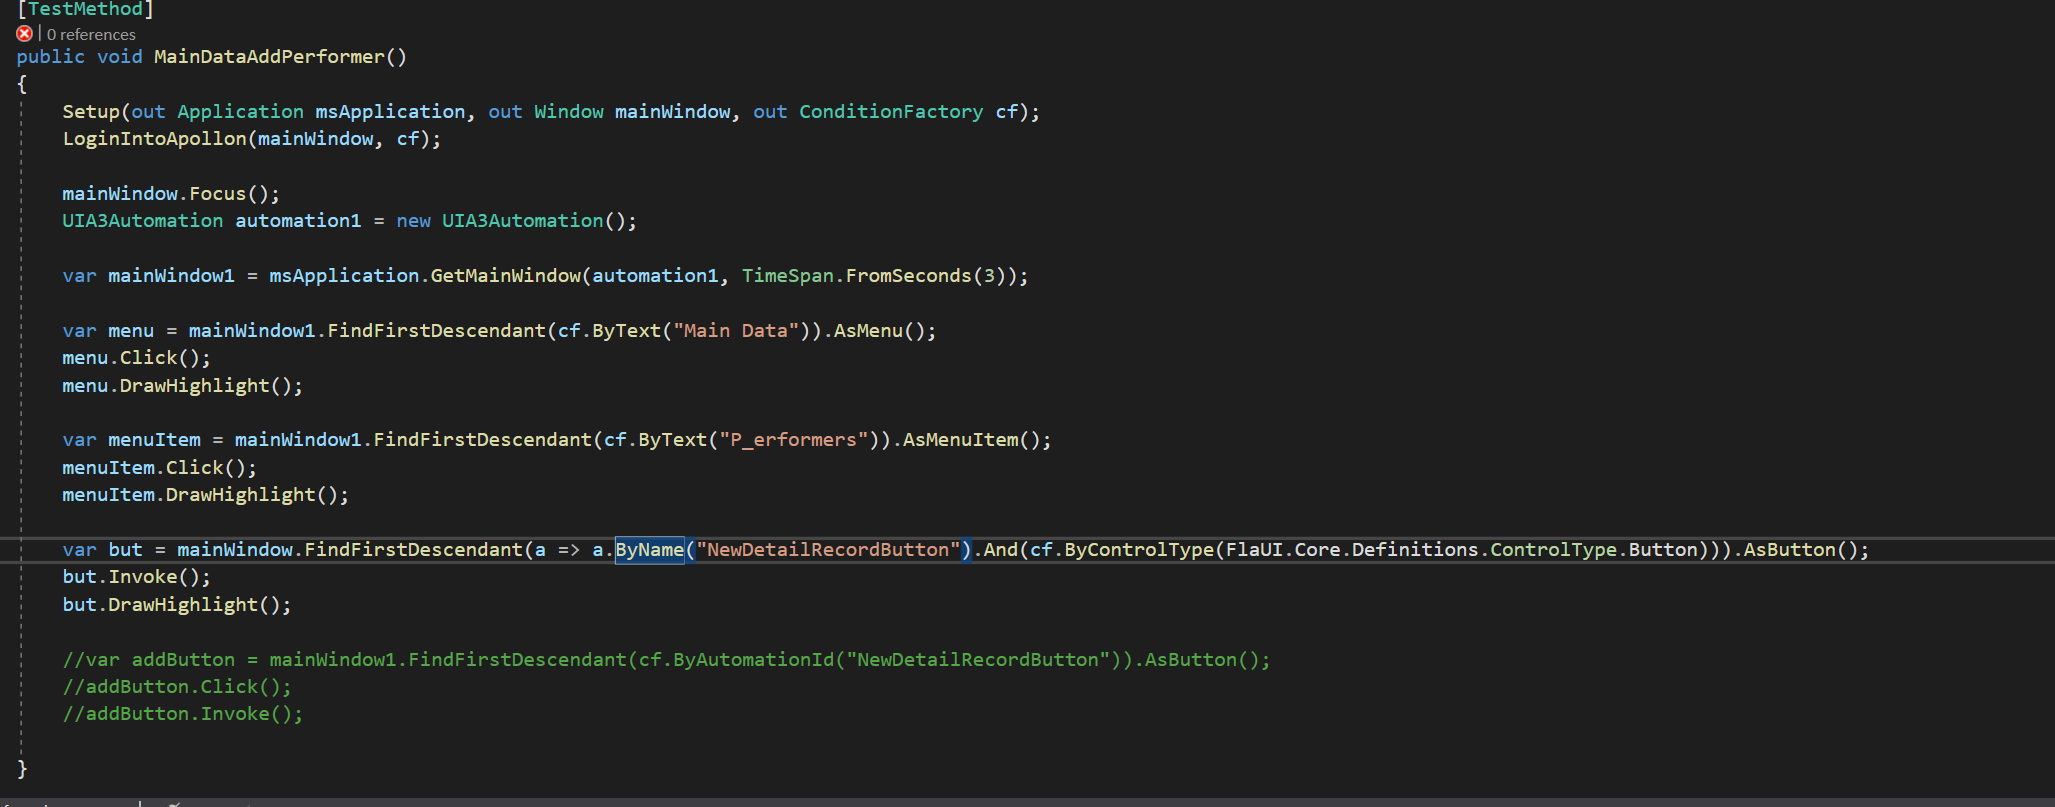This screenshot has width=2055, height=807.
Task: Click the menu.Click() statement
Action: (x=136, y=358)
